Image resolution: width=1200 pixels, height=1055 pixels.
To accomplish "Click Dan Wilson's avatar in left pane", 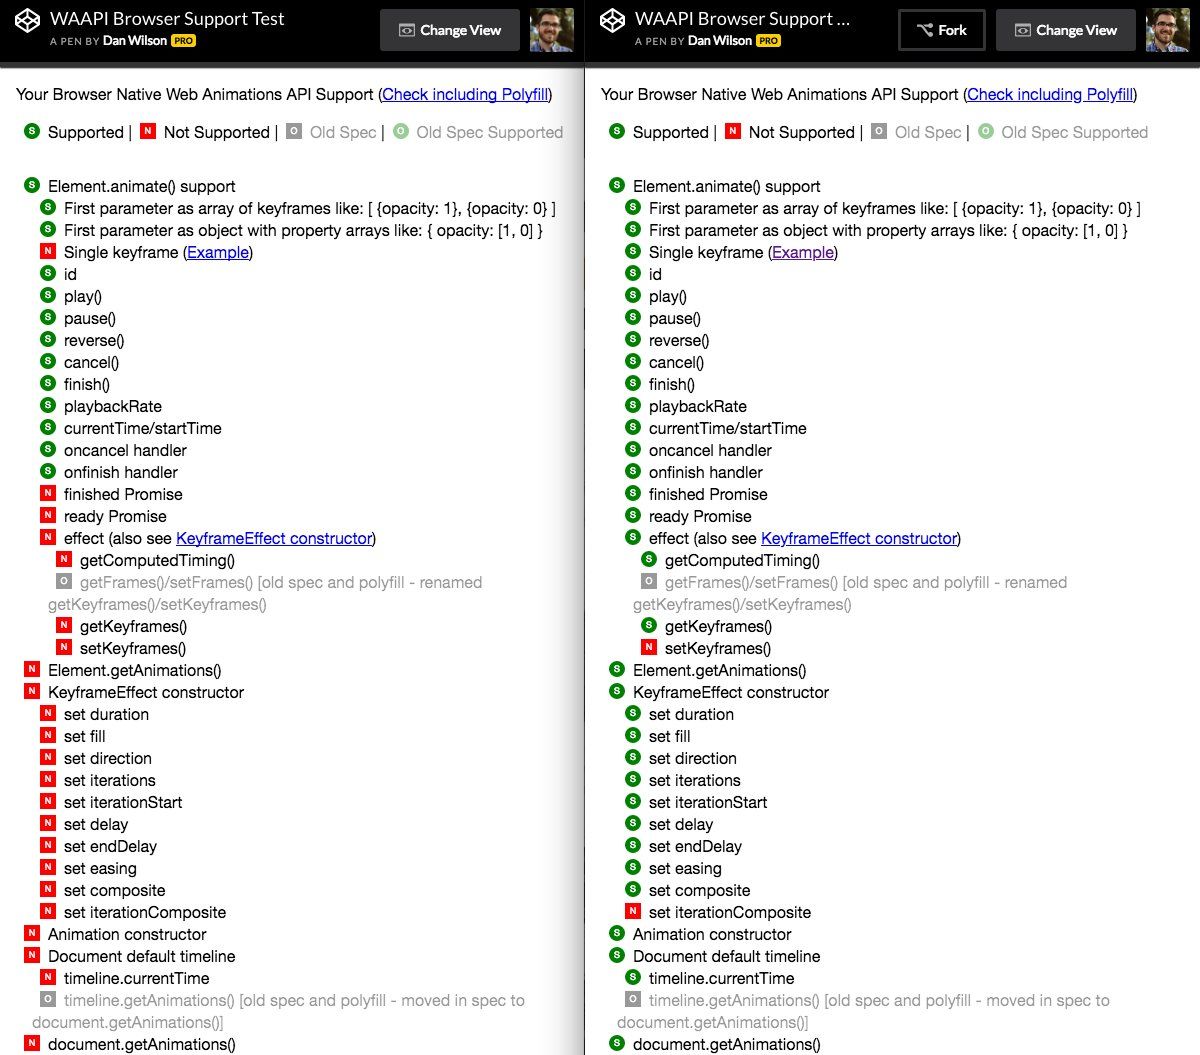I will 552,30.
